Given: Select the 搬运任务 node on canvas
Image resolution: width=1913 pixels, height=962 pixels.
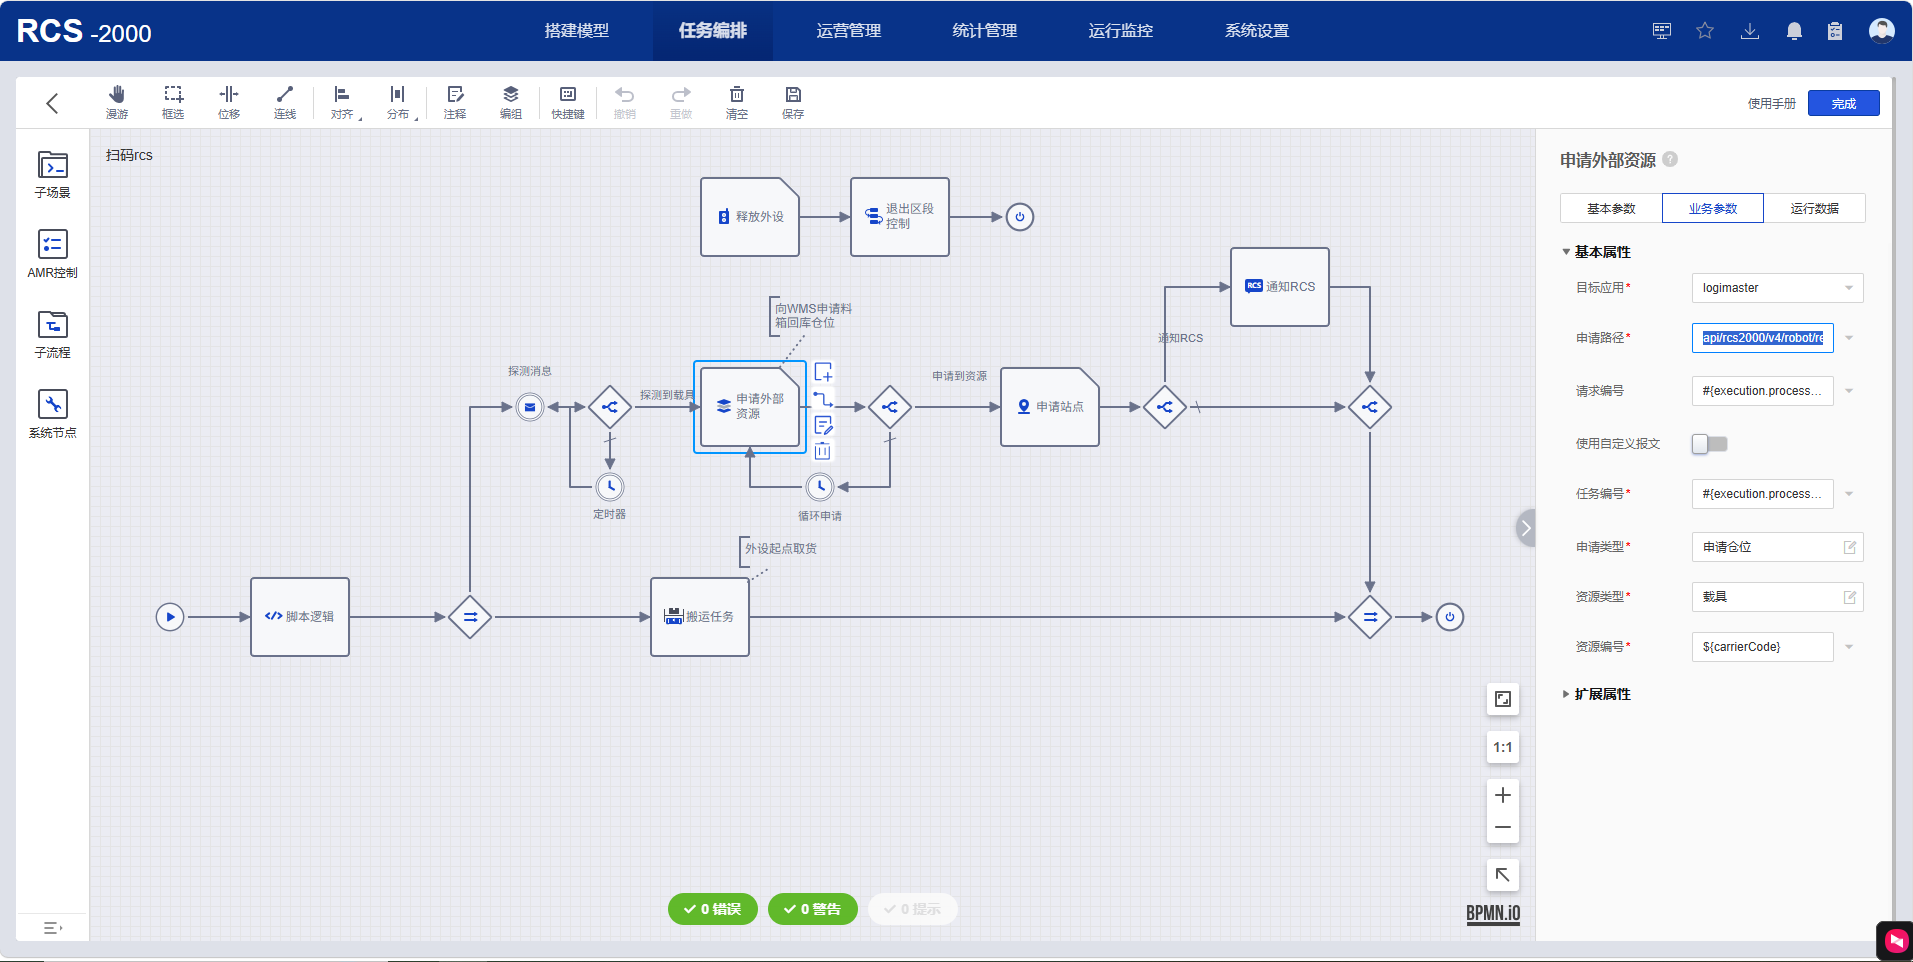Looking at the screenshot, I should pyautogui.click(x=700, y=617).
